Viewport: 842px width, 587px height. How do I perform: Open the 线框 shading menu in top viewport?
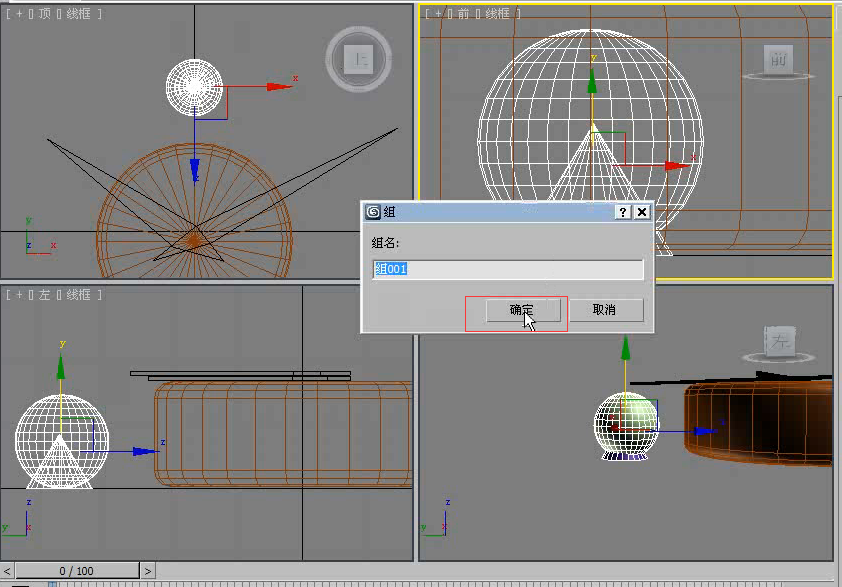pos(78,14)
